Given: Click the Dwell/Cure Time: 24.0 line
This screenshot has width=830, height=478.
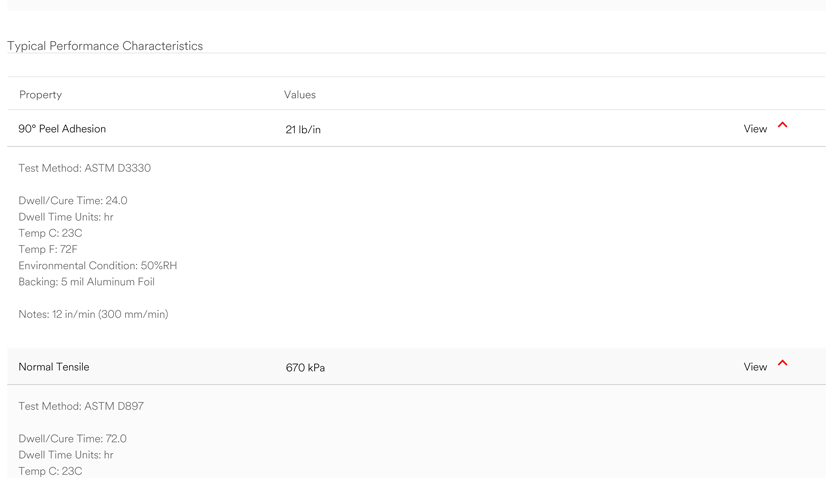Looking at the screenshot, I should 73,201.
